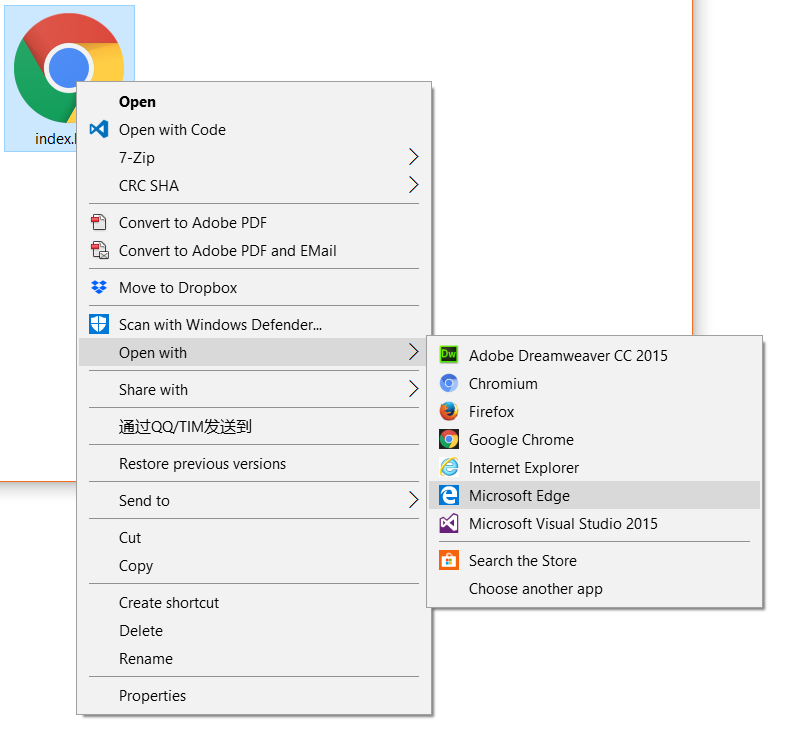Click the Firefox icon
The image size is (792, 744).
[449, 412]
